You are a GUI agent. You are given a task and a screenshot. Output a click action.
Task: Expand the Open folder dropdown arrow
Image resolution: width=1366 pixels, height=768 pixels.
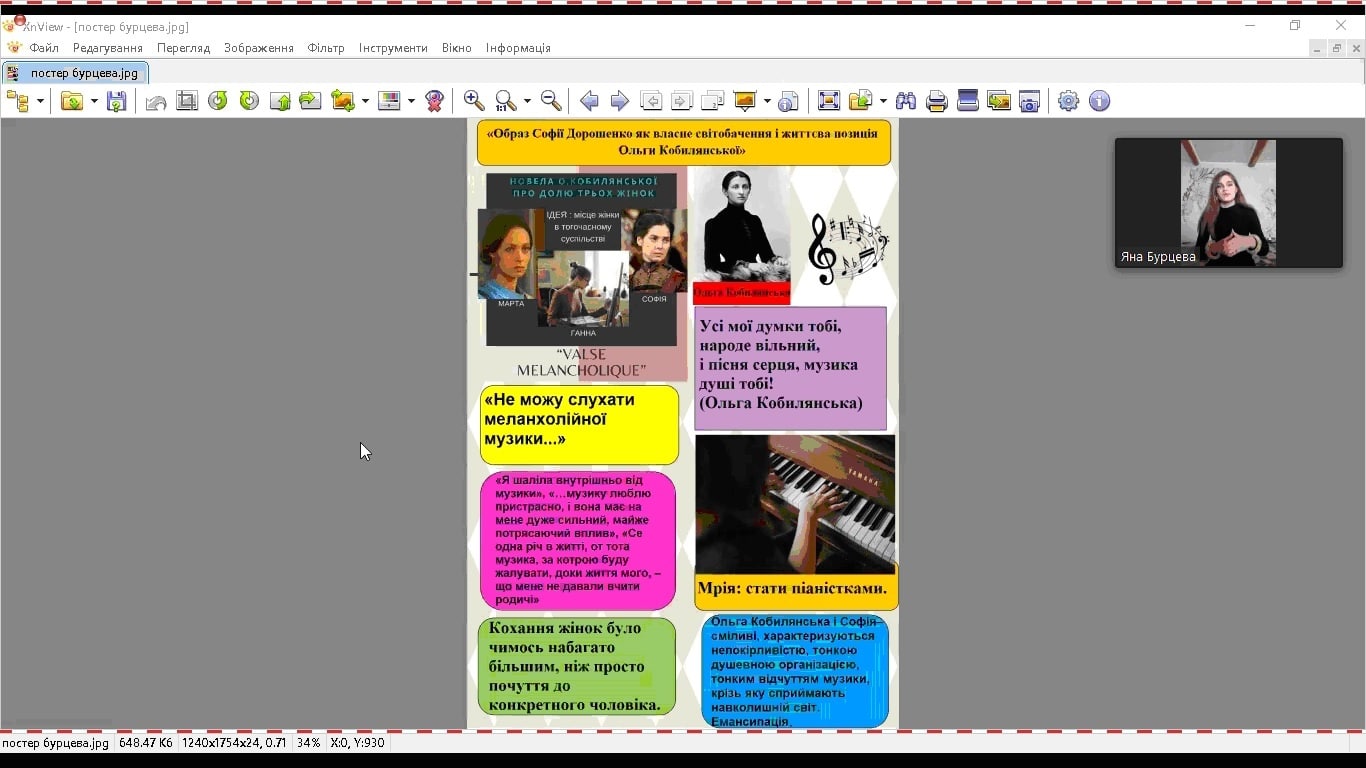coord(94,101)
